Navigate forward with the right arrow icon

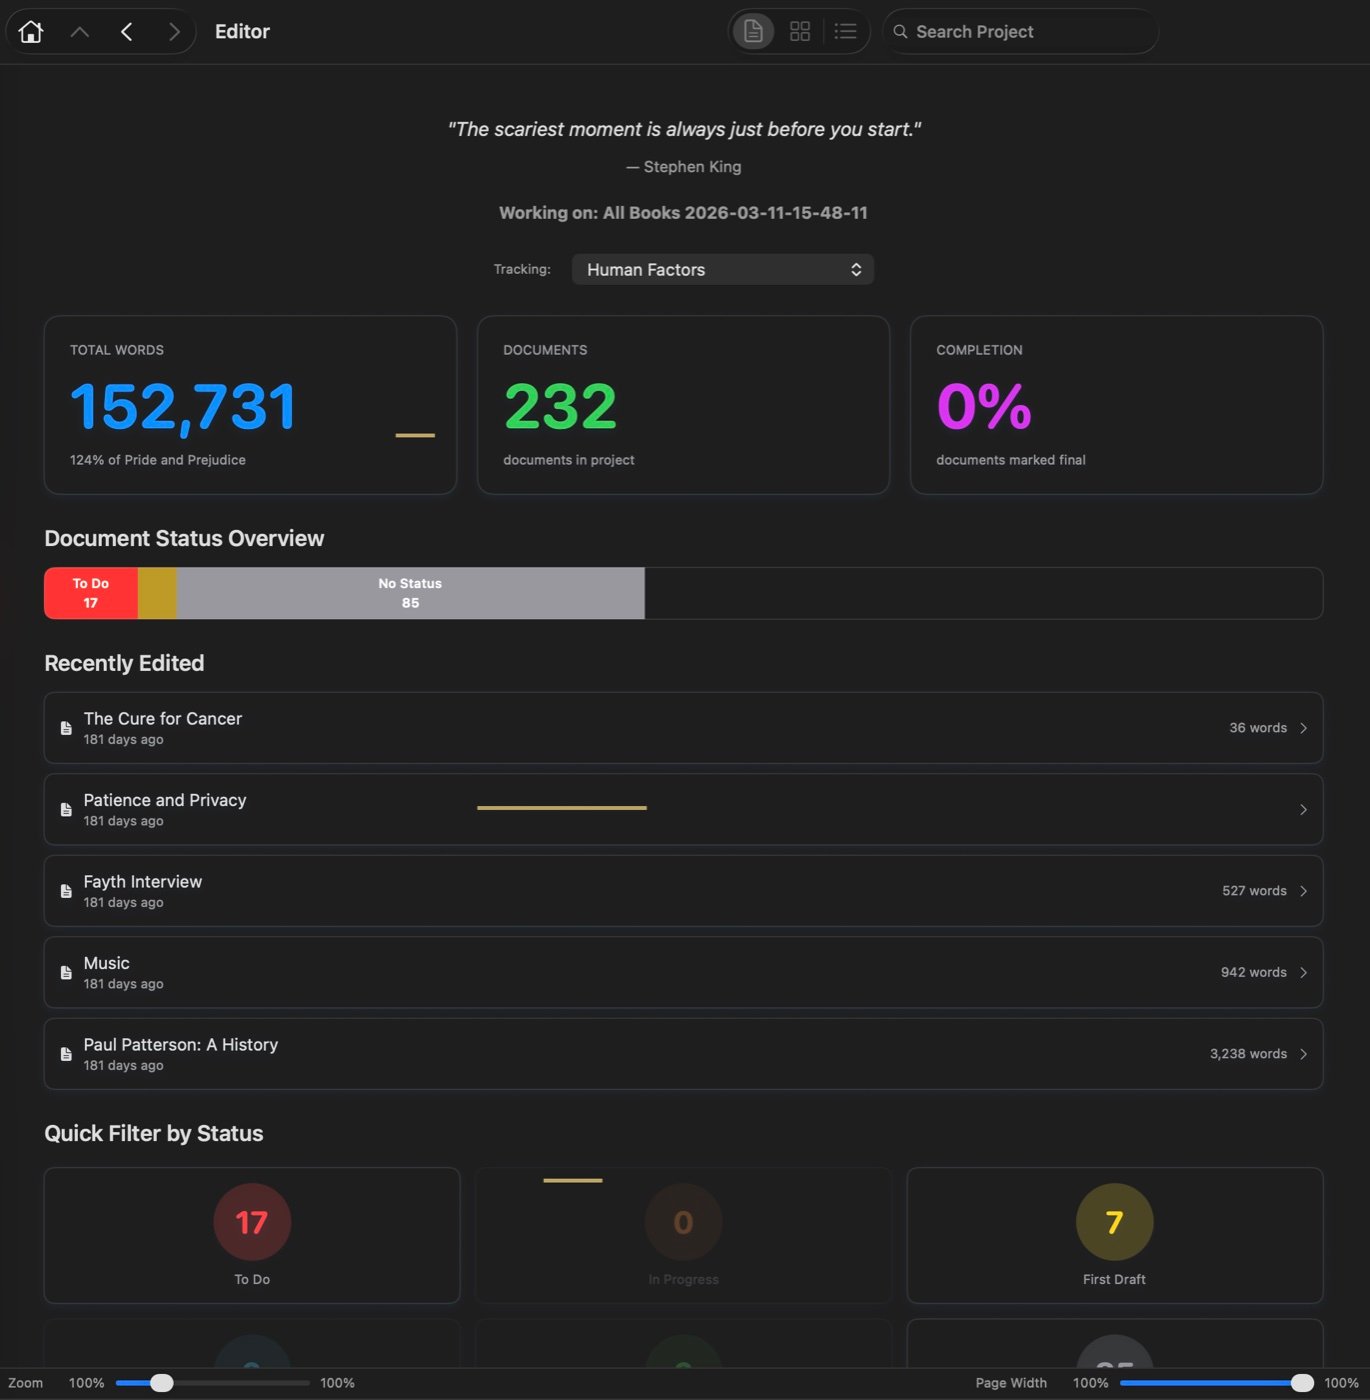click(x=174, y=31)
